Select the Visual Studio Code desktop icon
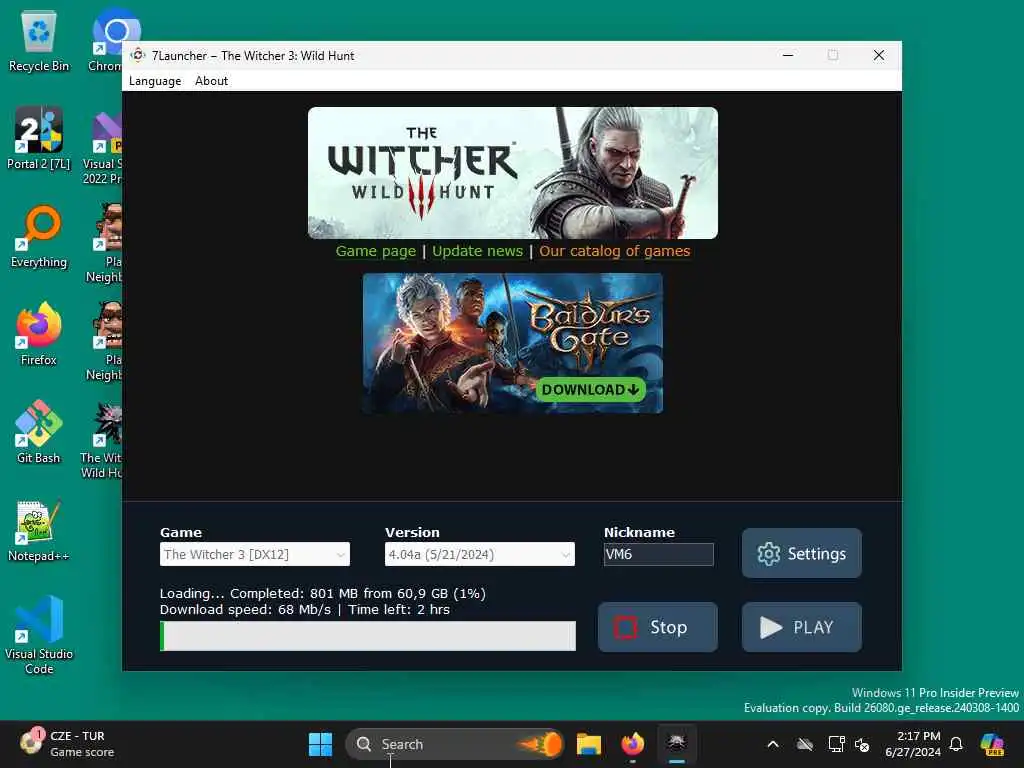 (39, 635)
